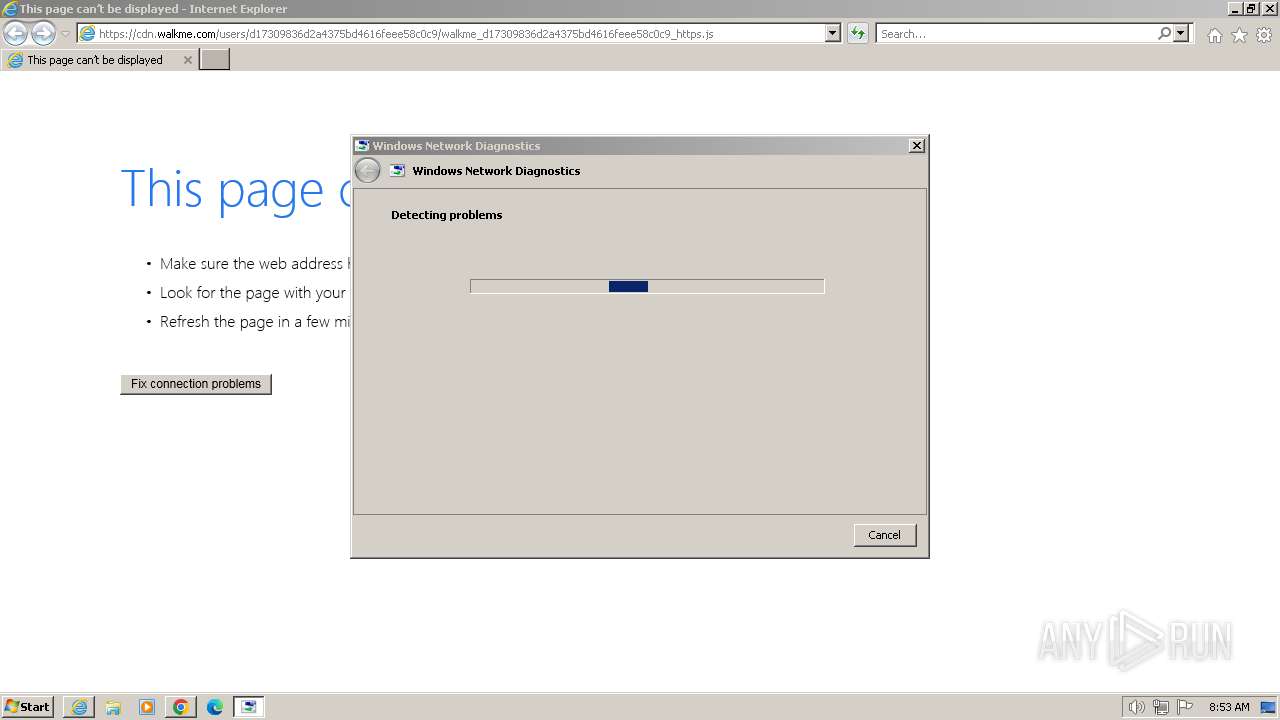The height and width of the screenshot is (720, 1280).
Task: Click 'Detecting problems' text
Action: [x=446, y=215]
